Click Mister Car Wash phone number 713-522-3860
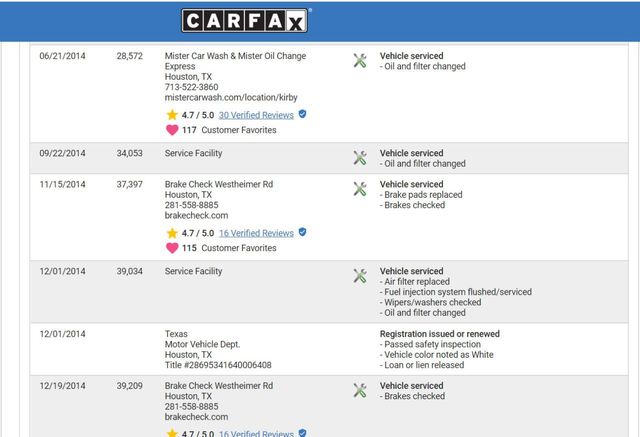The height and width of the screenshot is (437, 640). coord(191,87)
